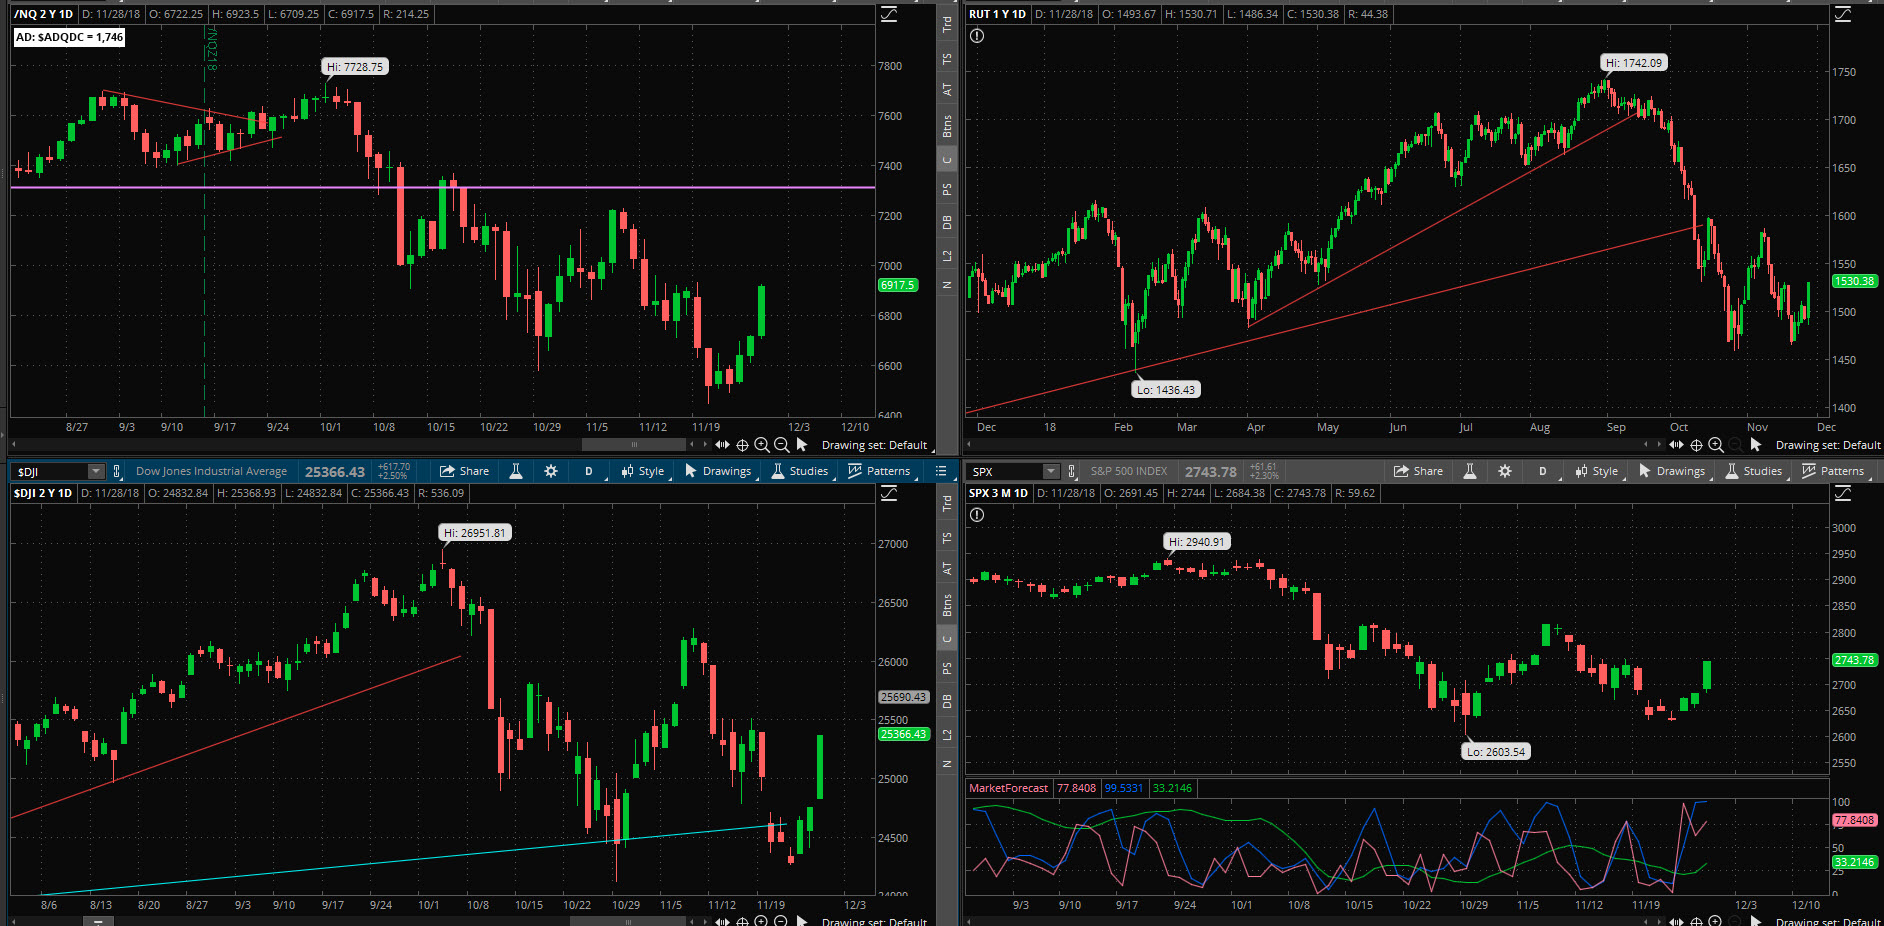Toggle the C sidebar tab beside /NQ chart
The height and width of the screenshot is (926, 1884).
[x=947, y=160]
